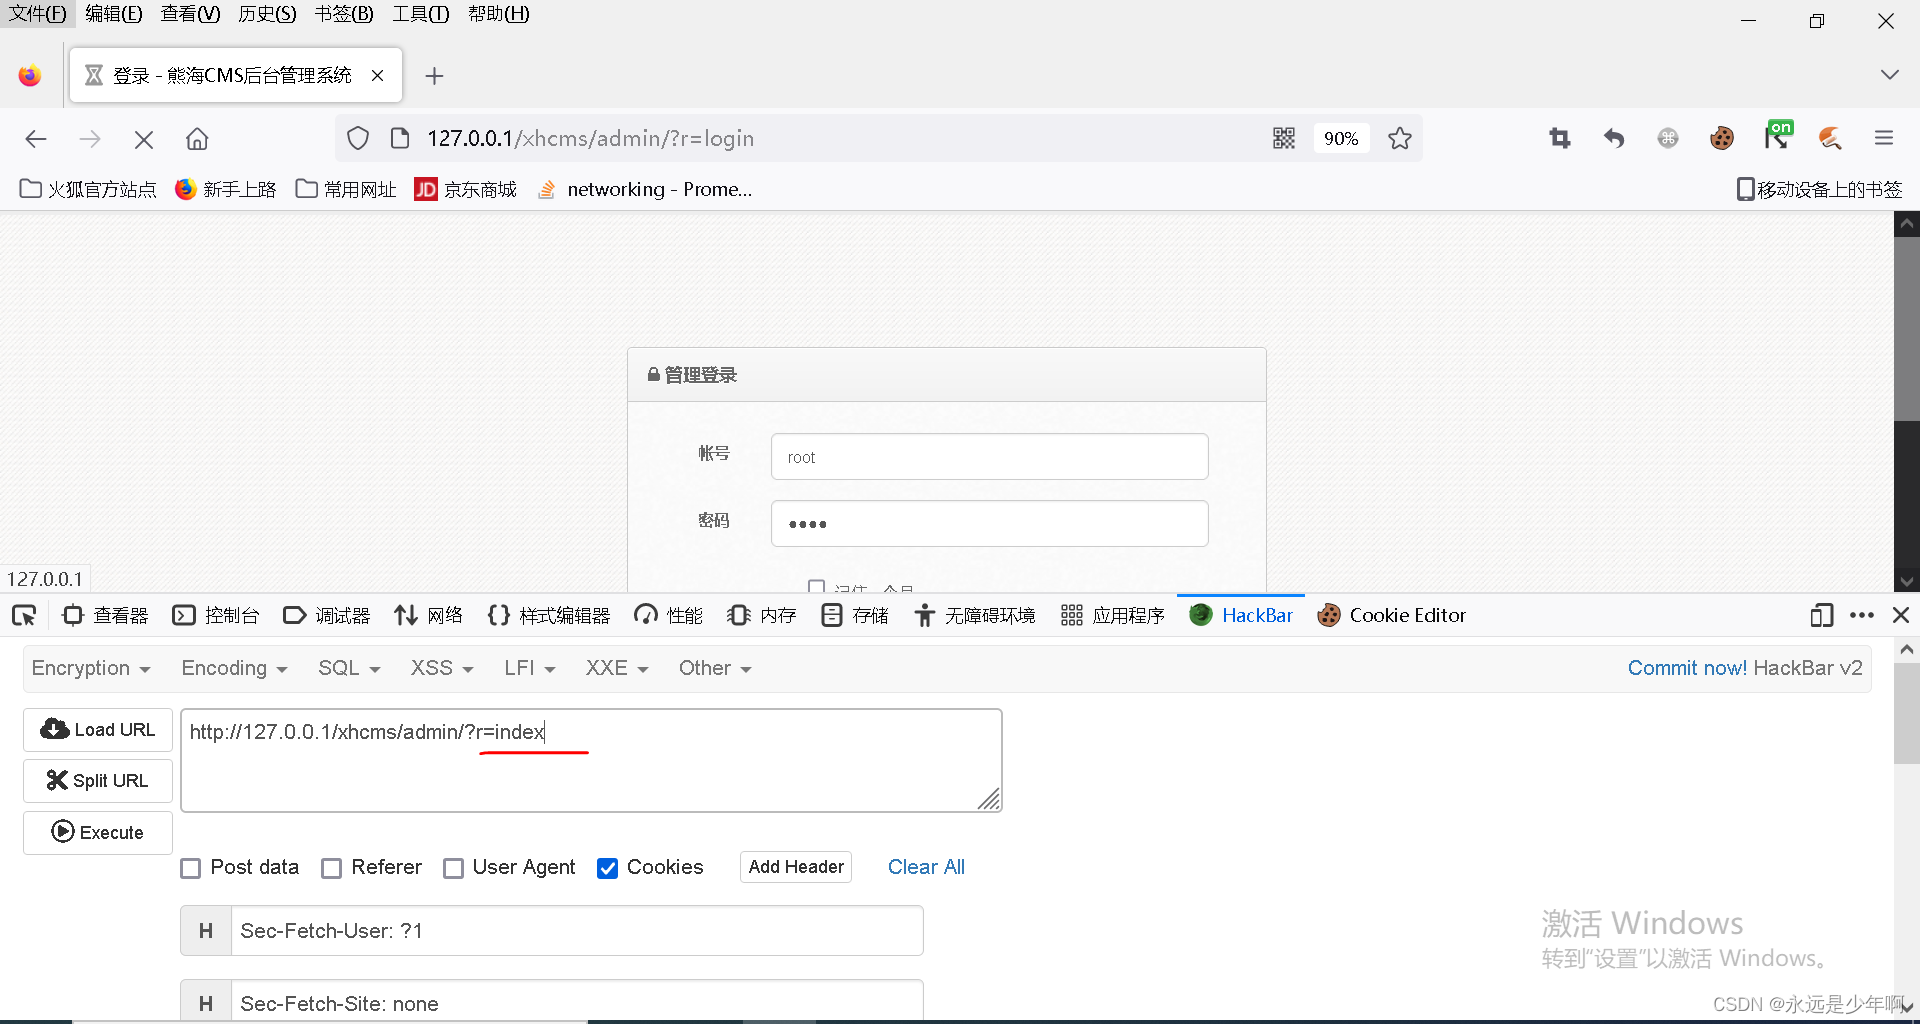Switch to 网络 network tab

click(x=429, y=615)
